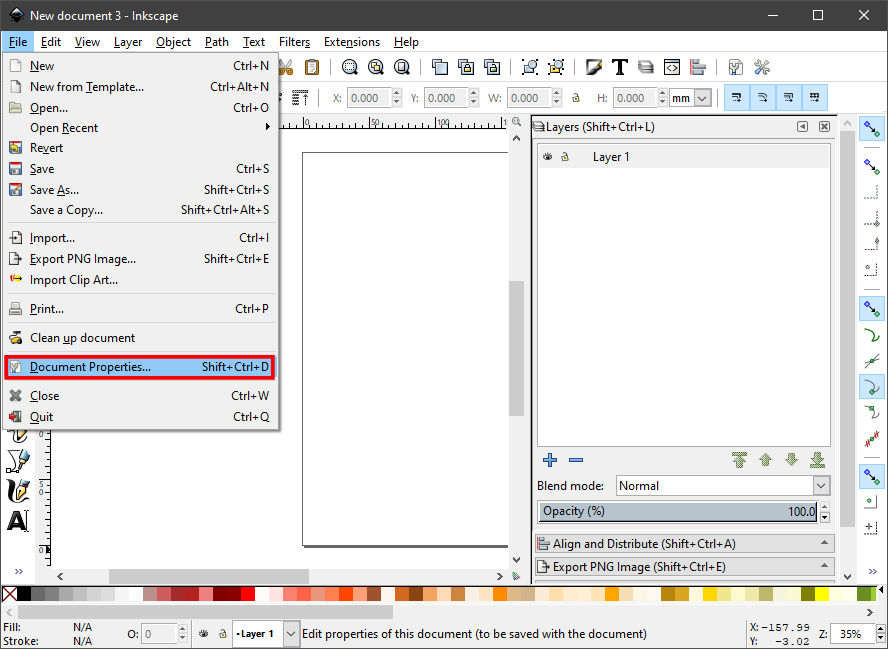This screenshot has width=888, height=649.
Task: Open the XML editor from the toolbar
Action: point(672,68)
